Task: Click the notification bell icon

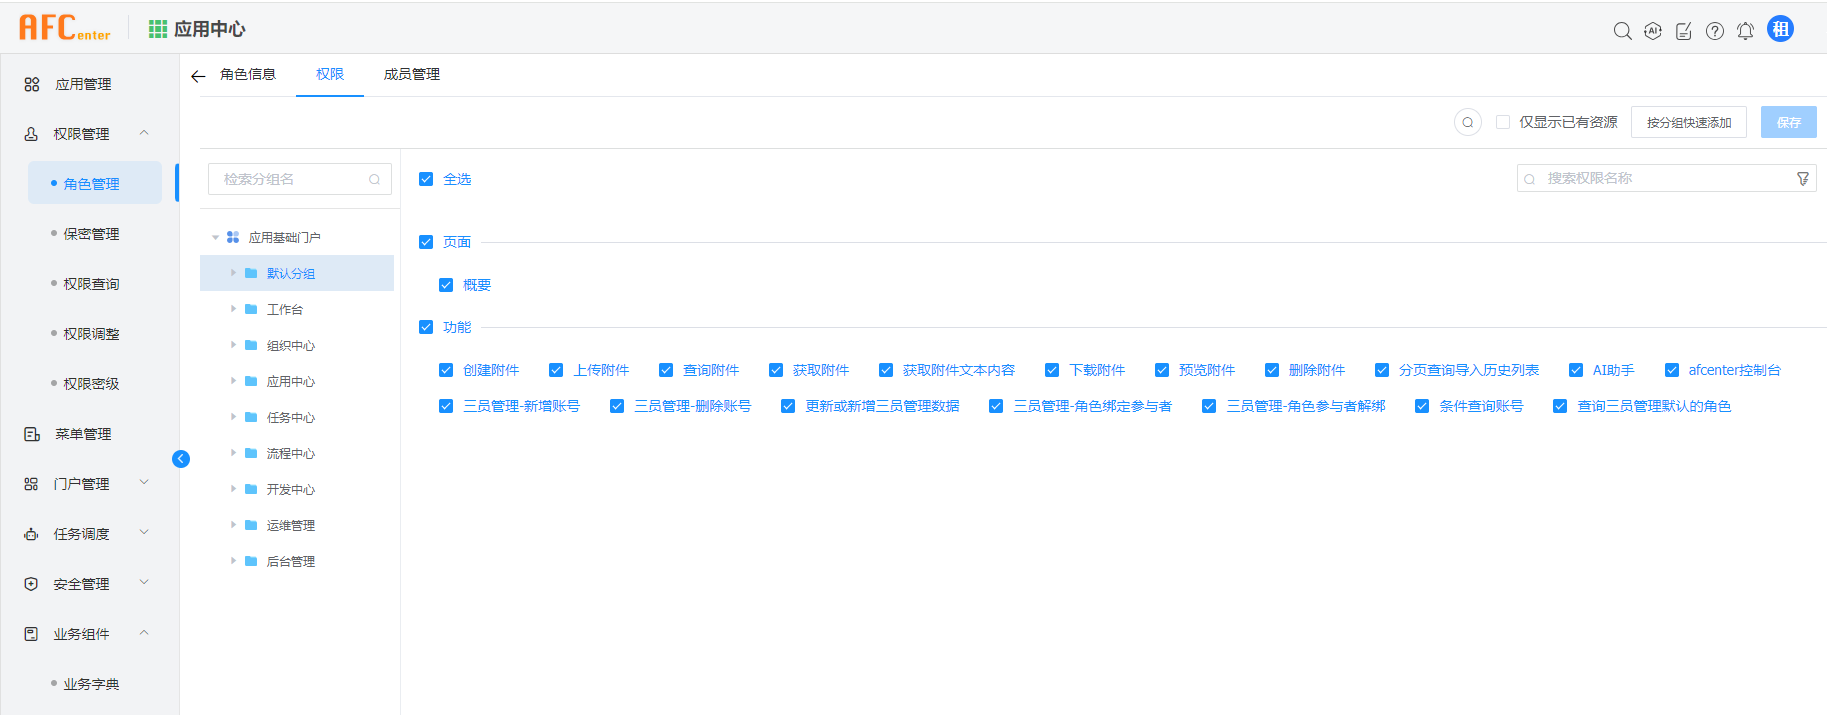Action: (1745, 31)
